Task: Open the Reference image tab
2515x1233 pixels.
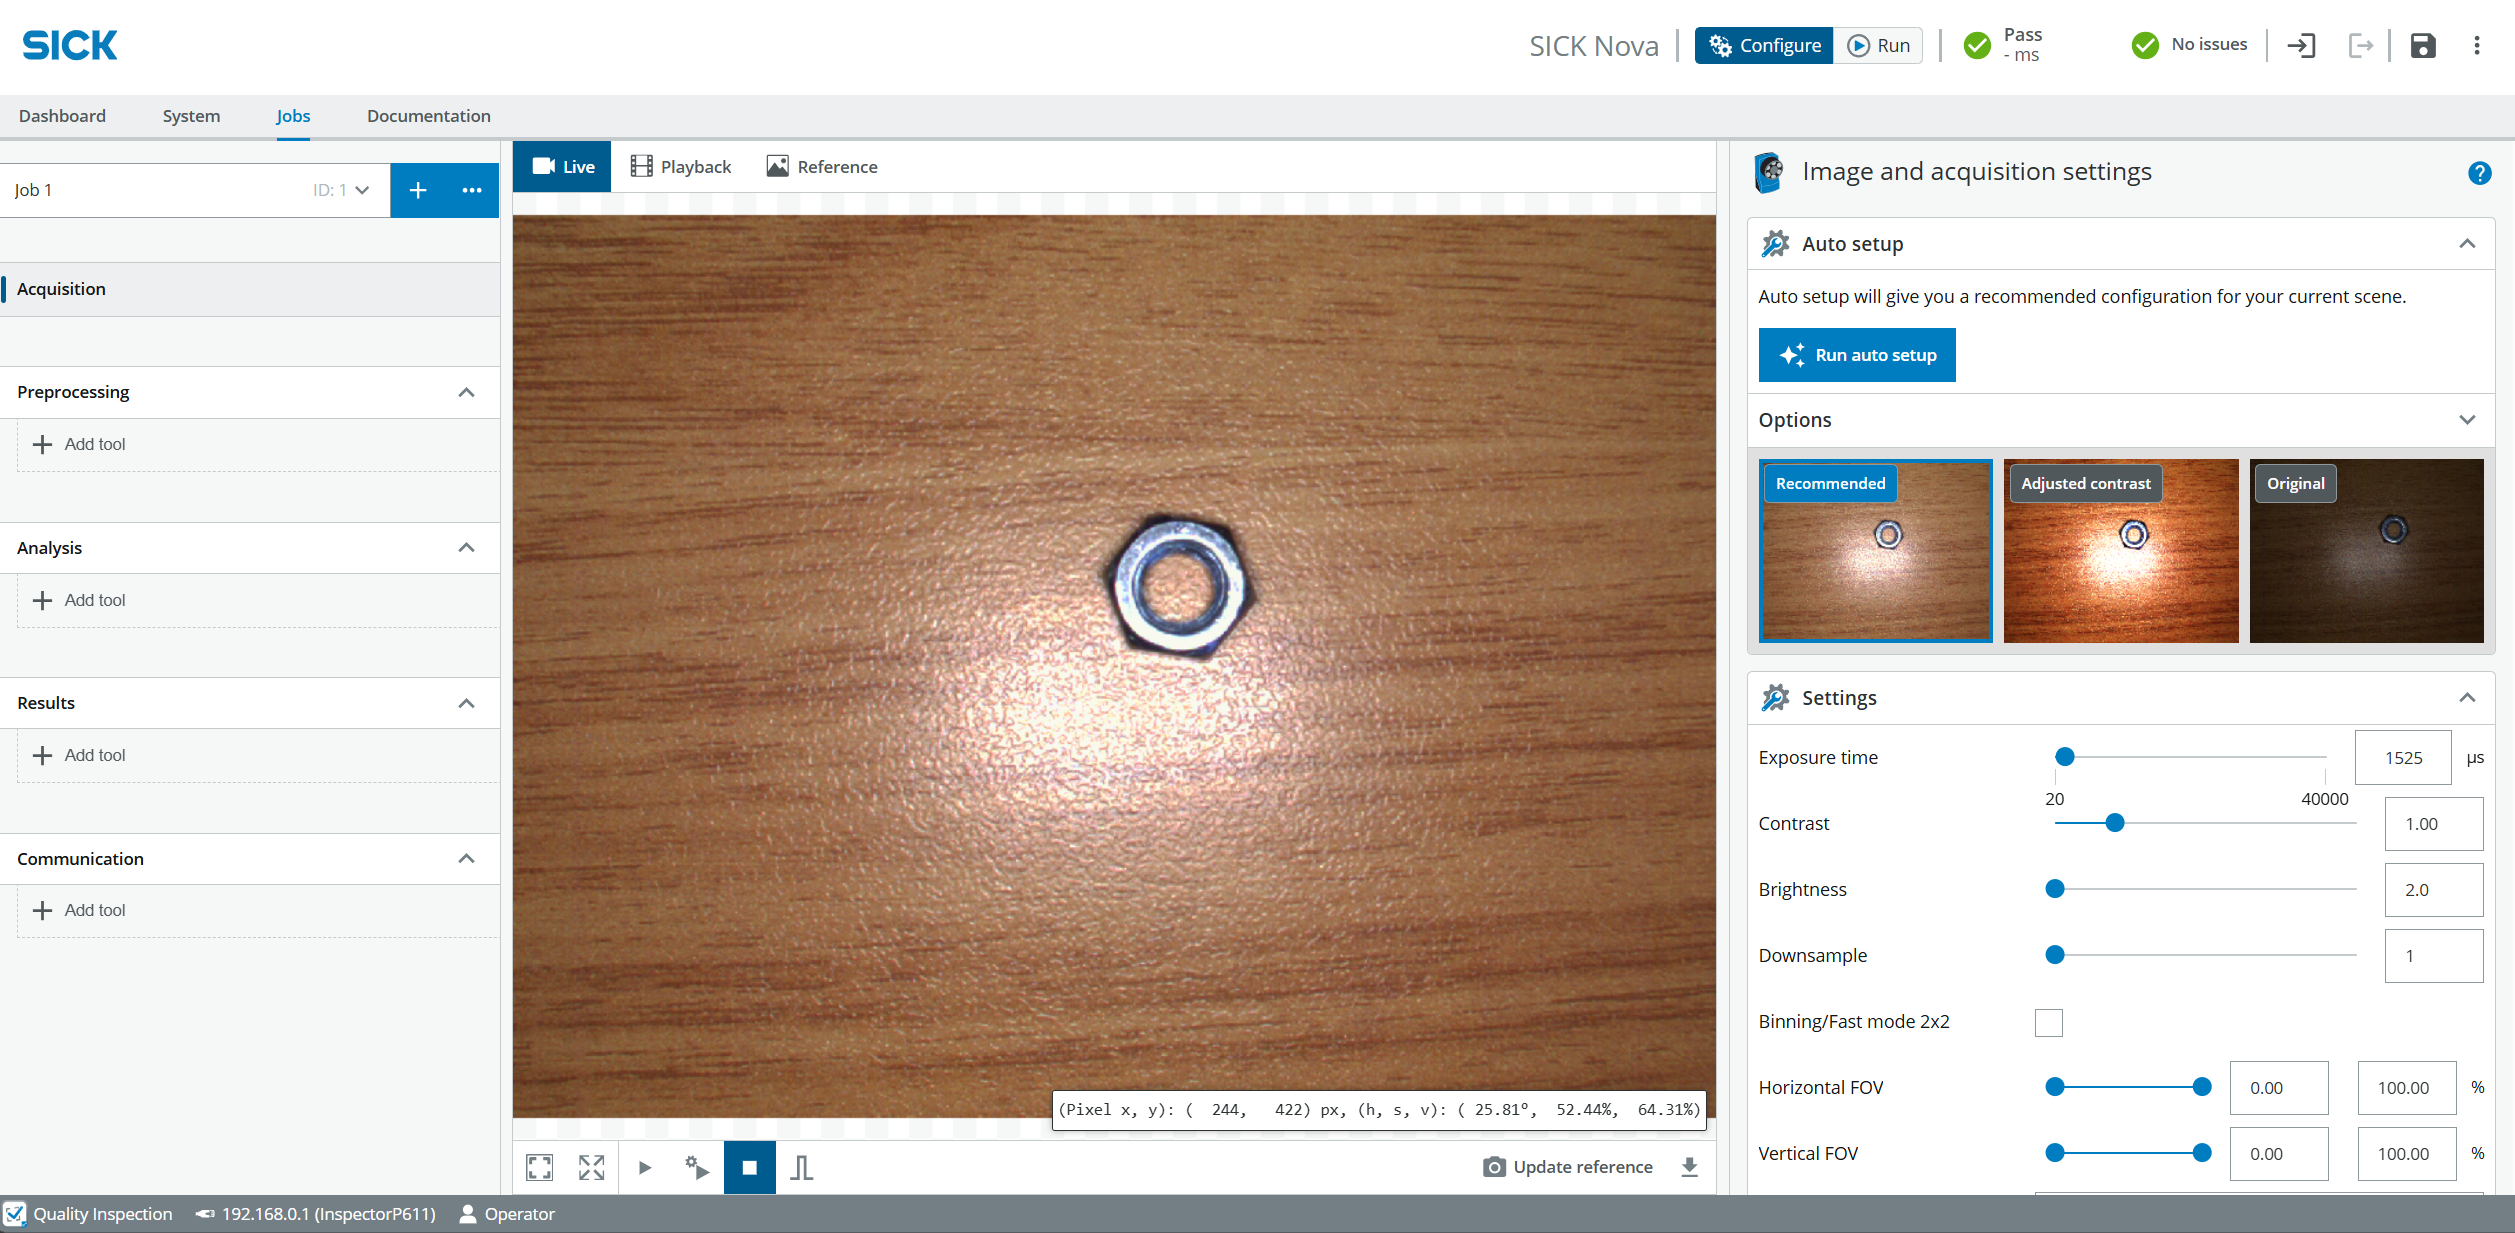Action: [x=821, y=166]
